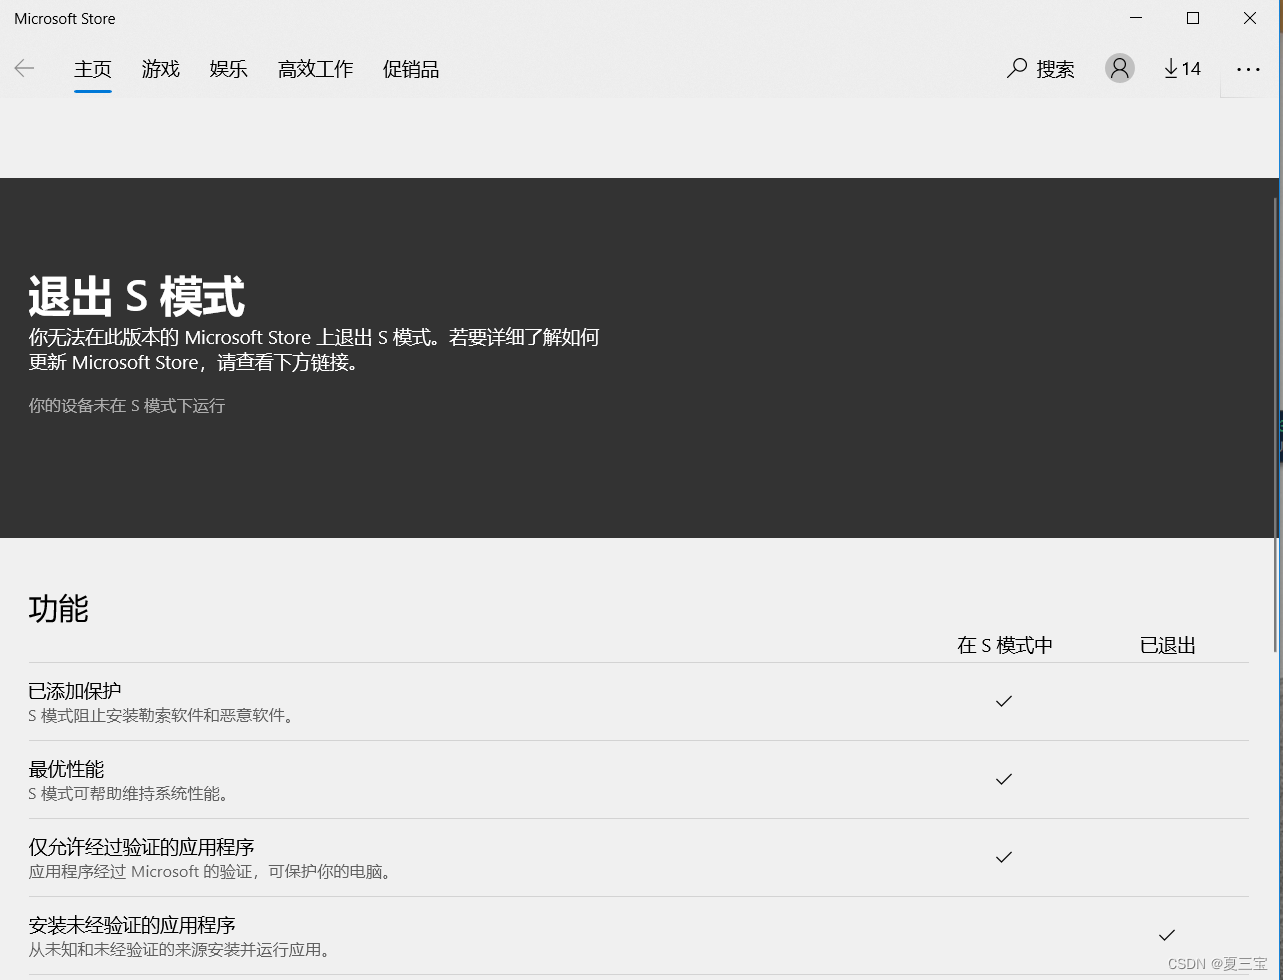Click checkmark in the 仅允许经过验证的应用程序 row

[x=1004, y=857]
